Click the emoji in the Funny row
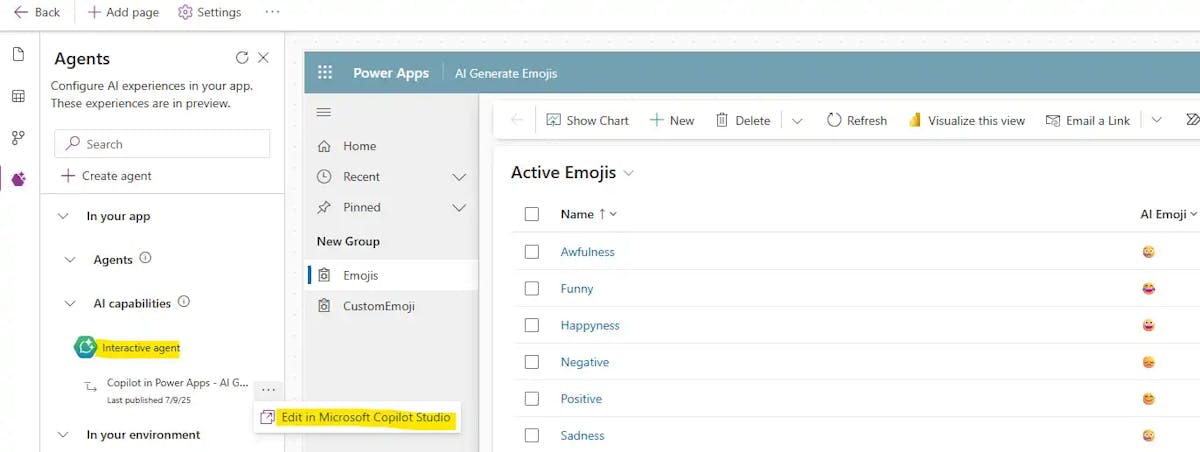The image size is (1200, 452). click(1148, 289)
